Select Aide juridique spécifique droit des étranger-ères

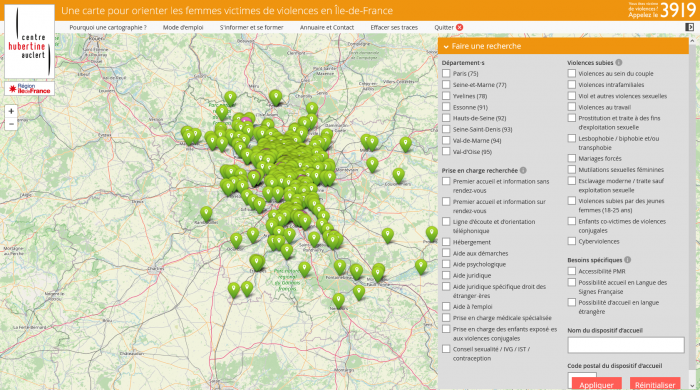coord(446,286)
